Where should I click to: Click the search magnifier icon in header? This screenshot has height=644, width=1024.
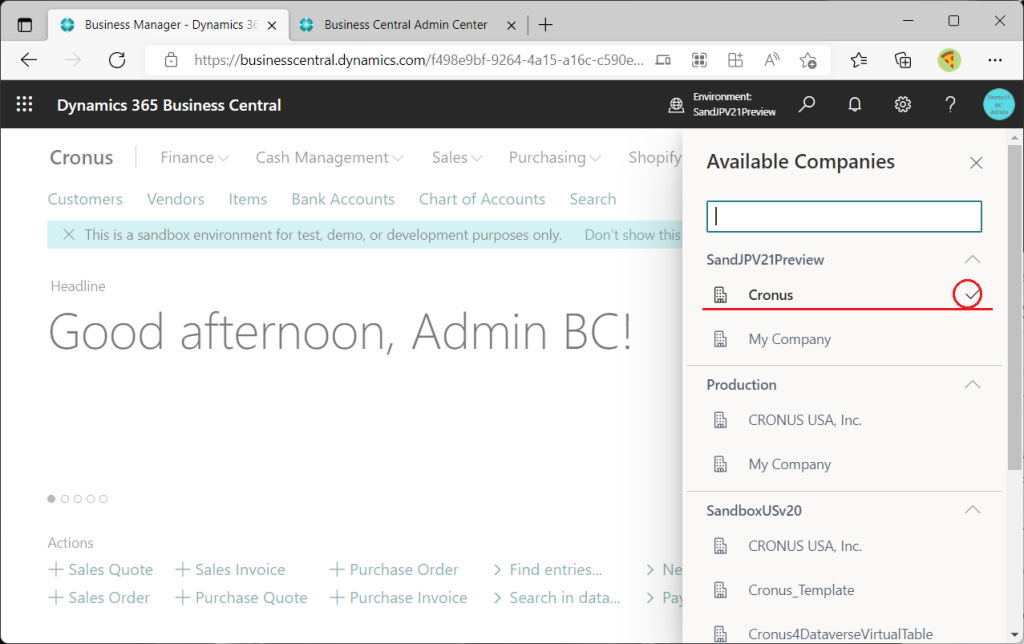pos(807,105)
